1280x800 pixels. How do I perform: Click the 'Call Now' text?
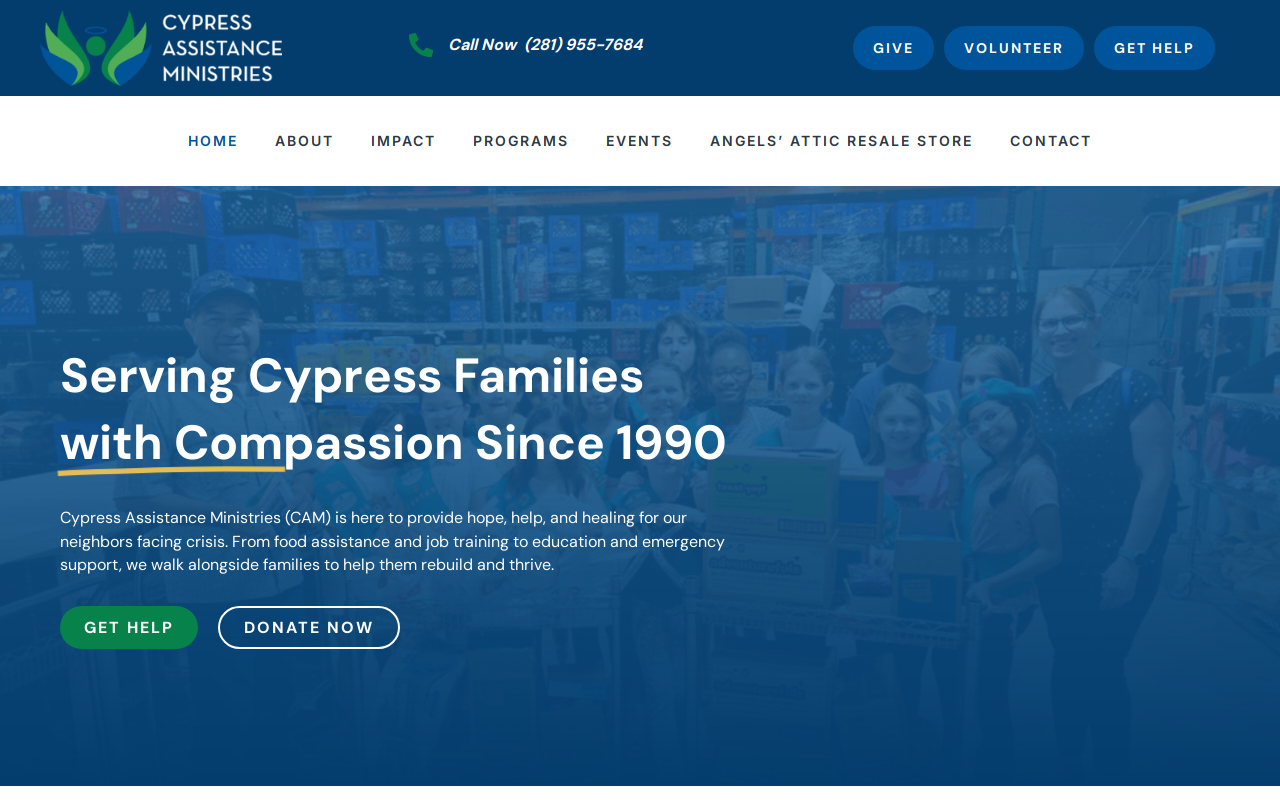coord(482,45)
